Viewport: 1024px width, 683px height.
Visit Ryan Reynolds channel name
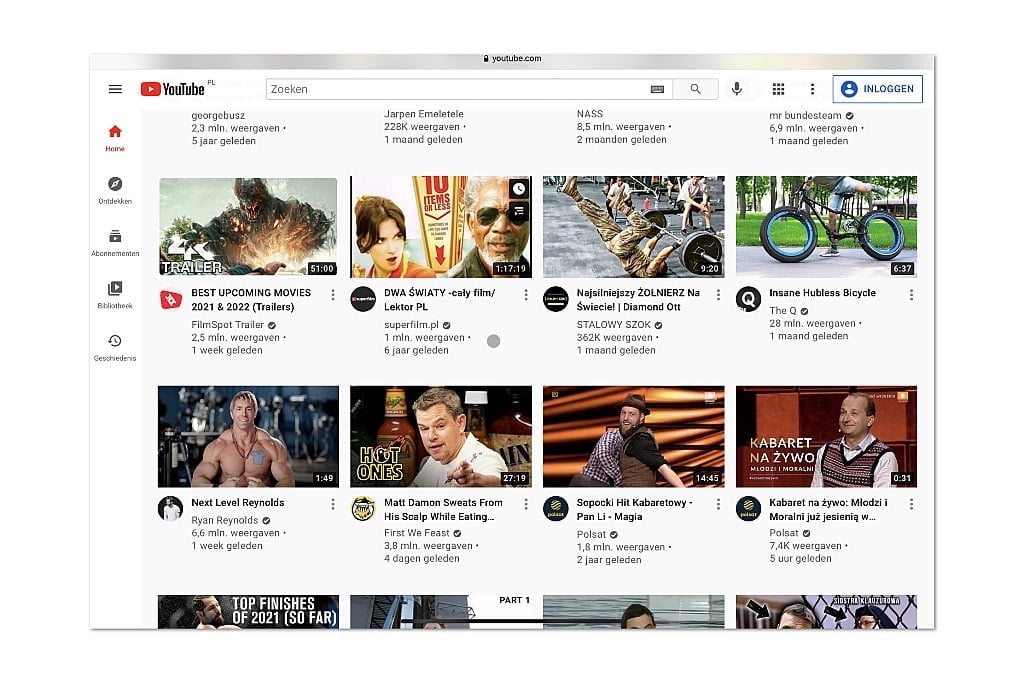[225, 520]
